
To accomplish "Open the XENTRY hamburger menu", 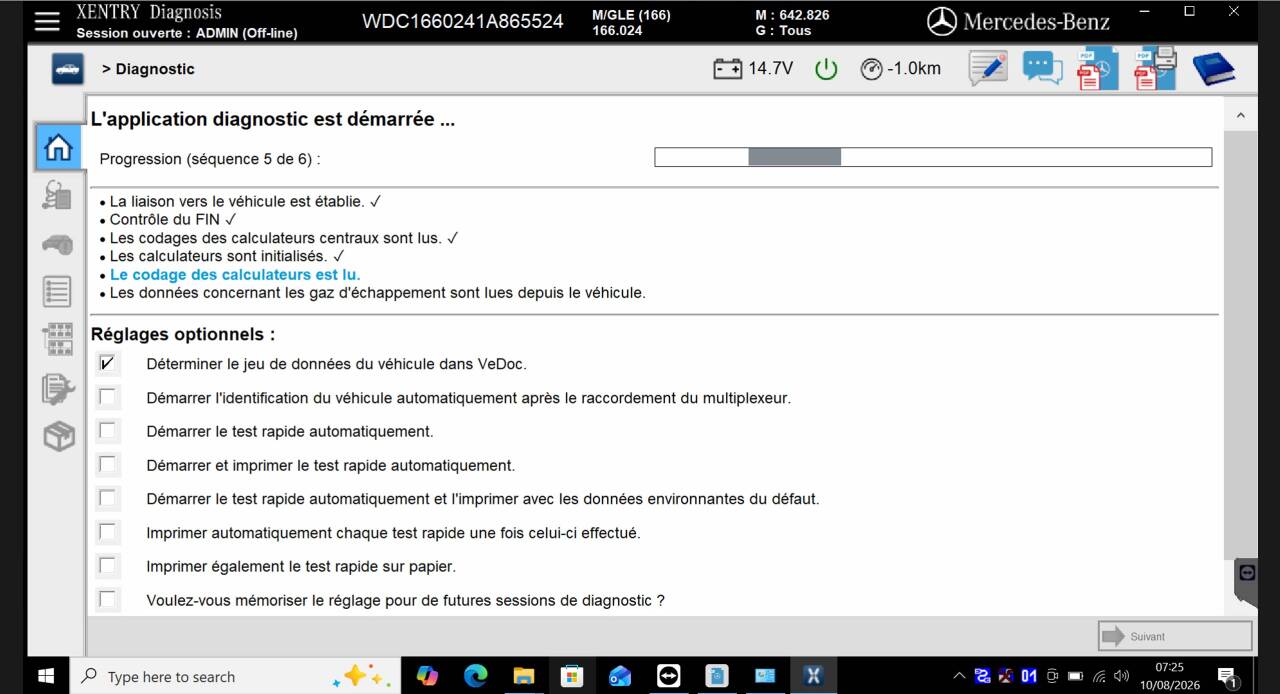I will pos(47,21).
